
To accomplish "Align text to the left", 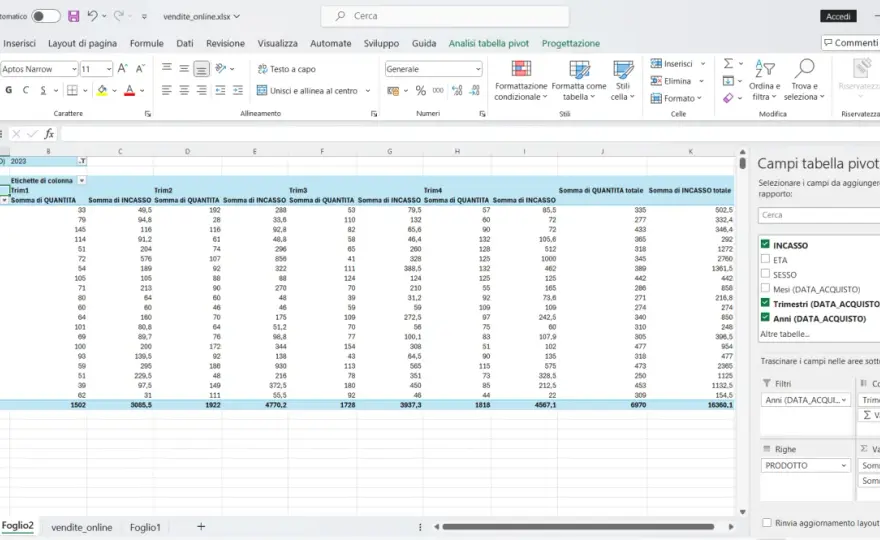I will coord(166,90).
